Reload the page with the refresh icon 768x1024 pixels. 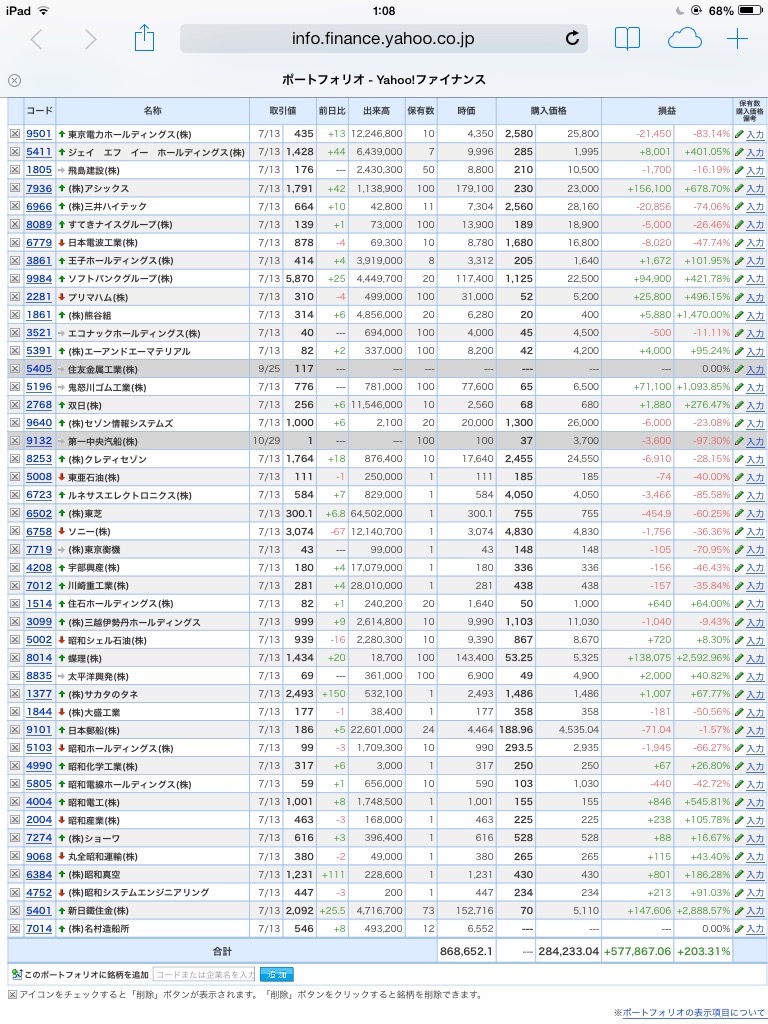[x=572, y=39]
